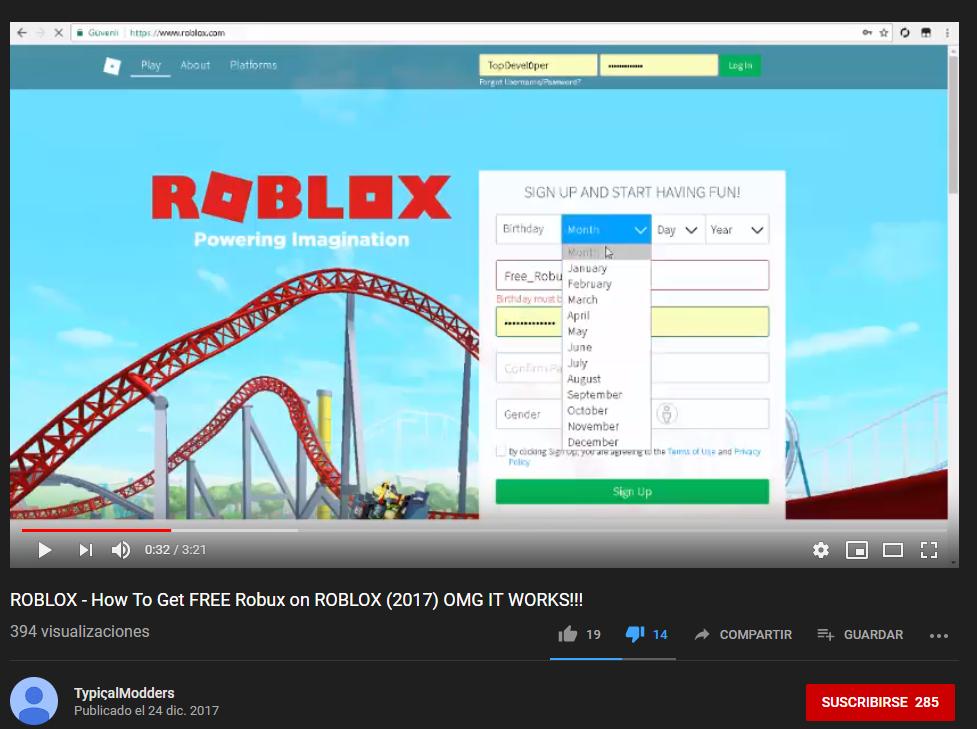The image size is (977, 729).
Task: Stop loading the page
Action: click(59, 33)
